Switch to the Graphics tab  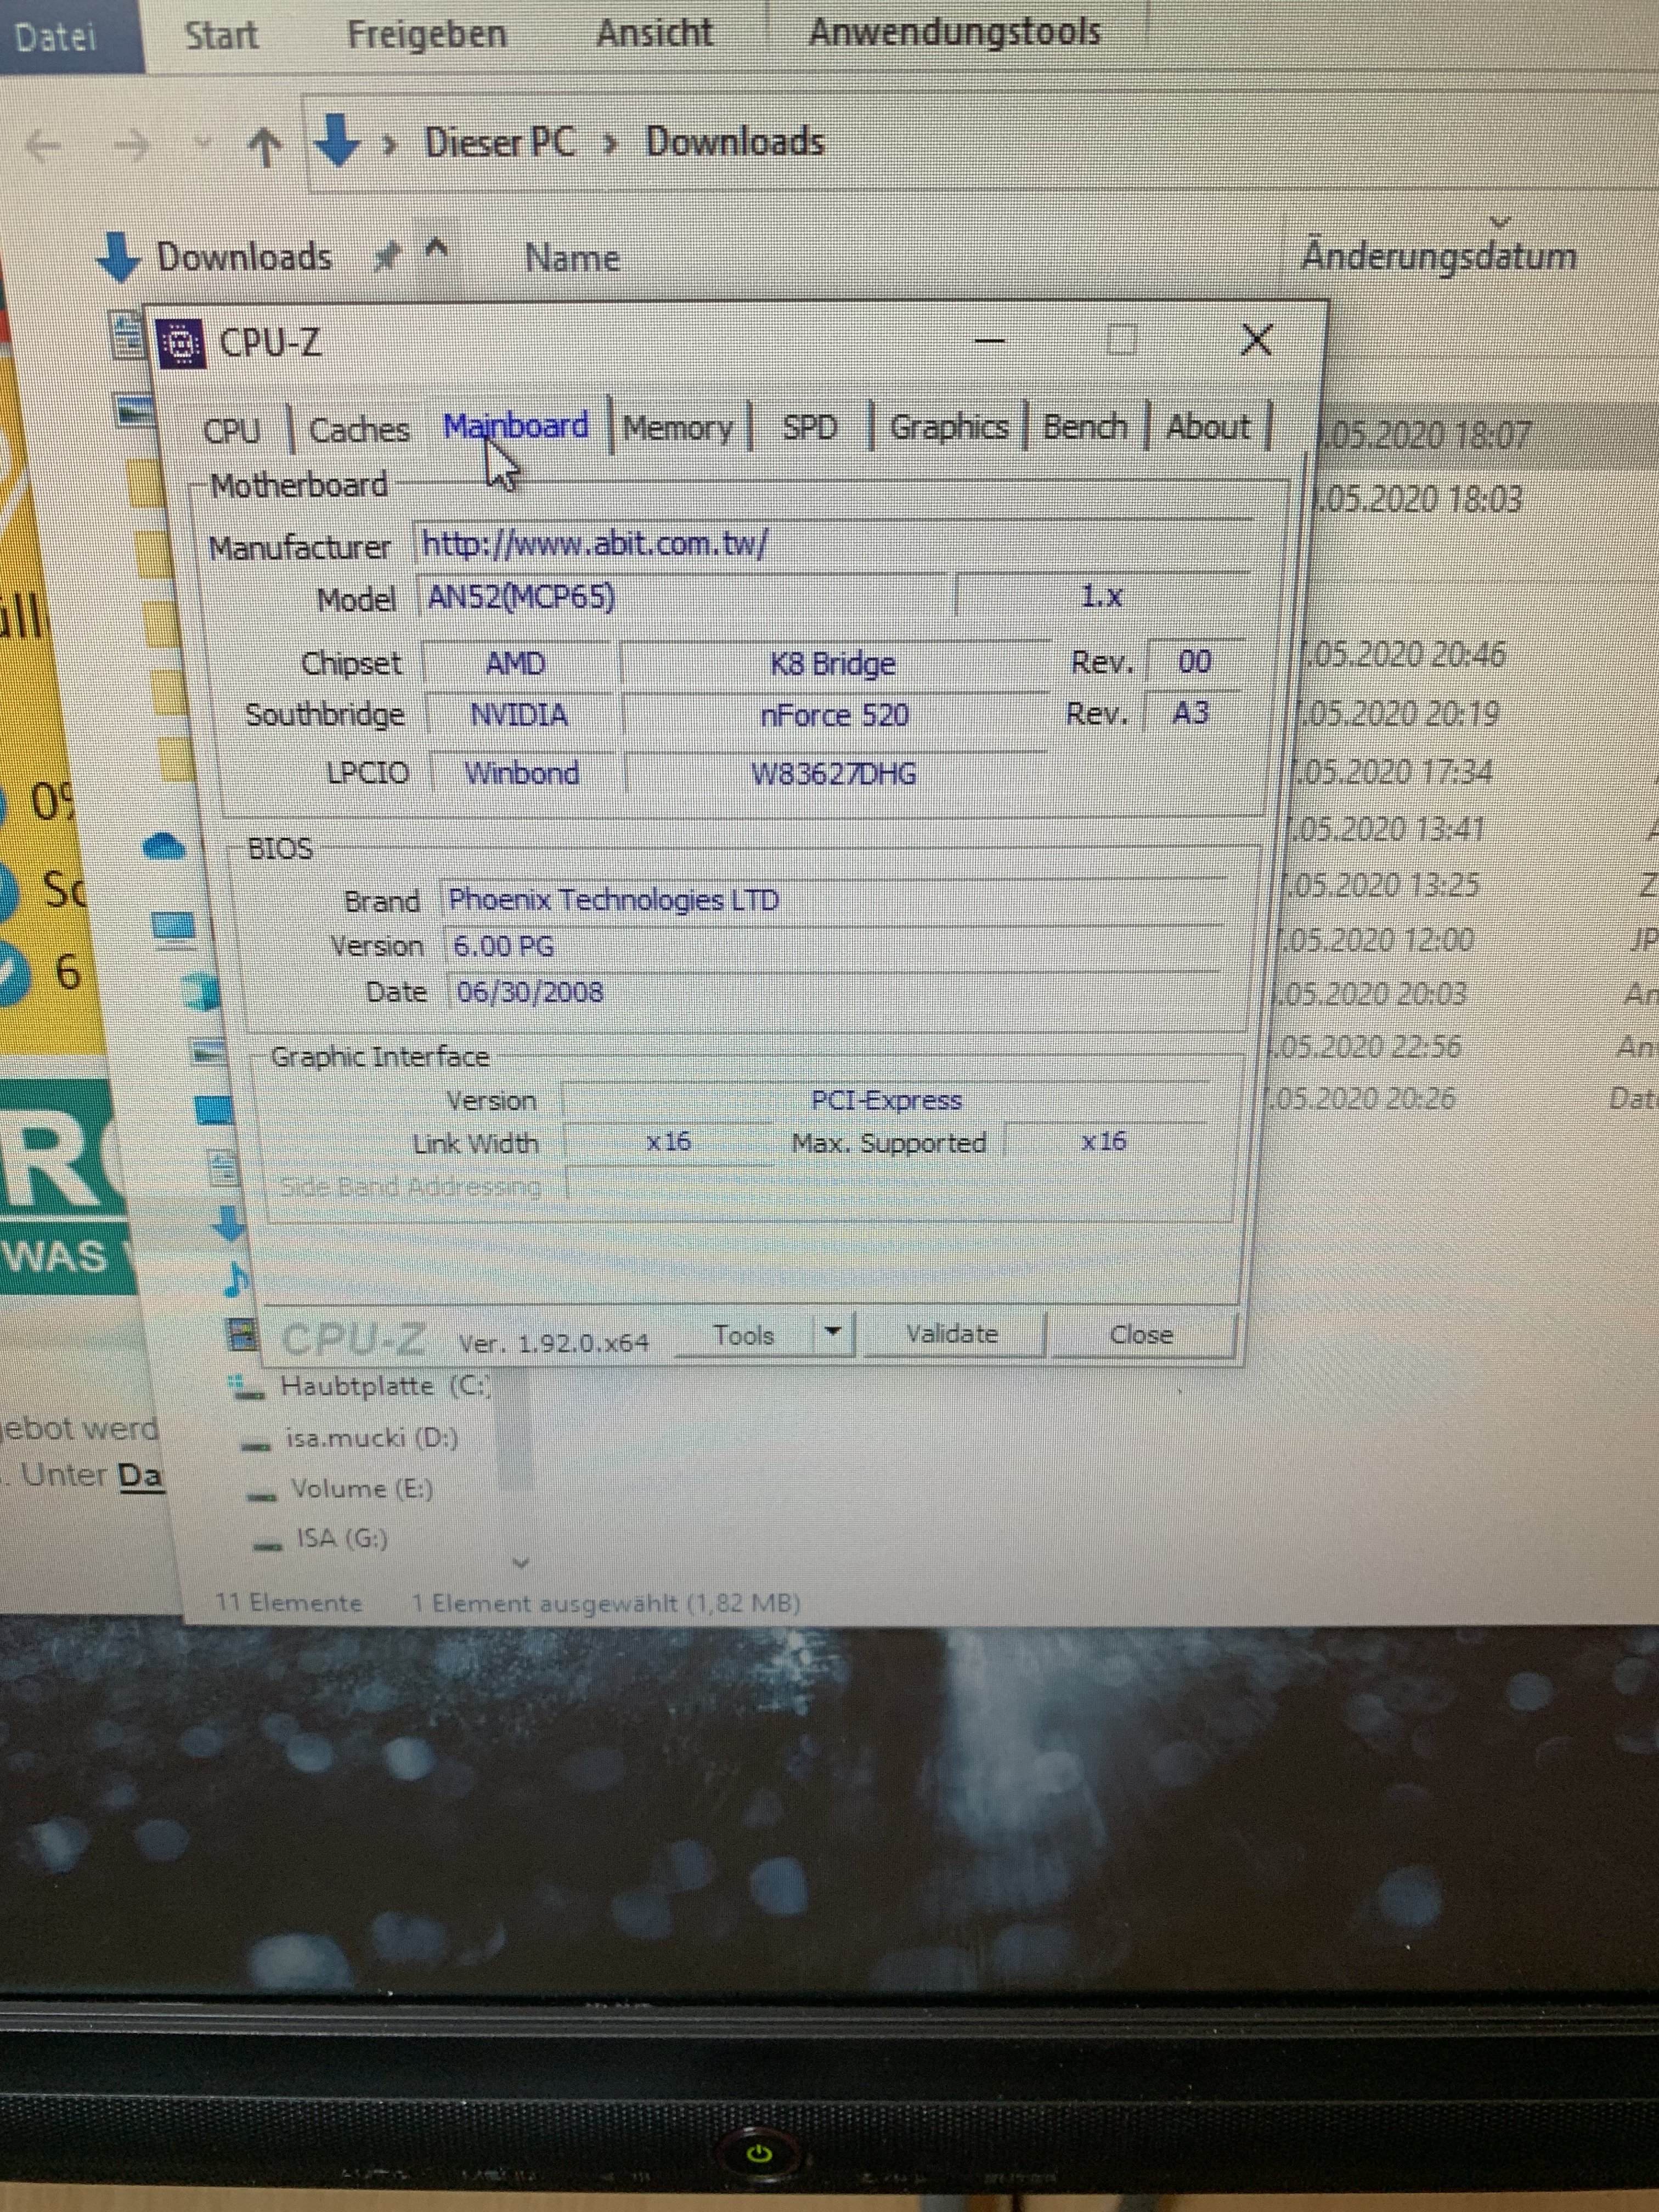tap(948, 428)
